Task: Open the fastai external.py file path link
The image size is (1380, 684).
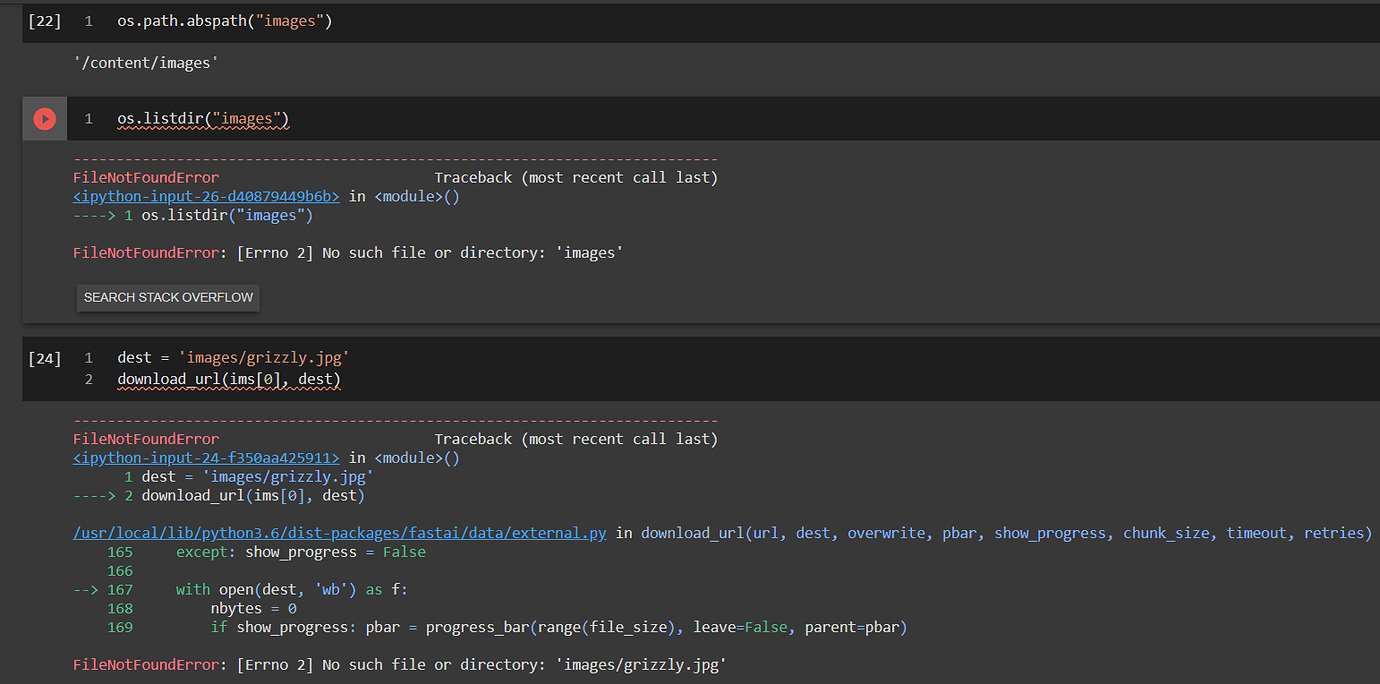Action: [x=339, y=533]
